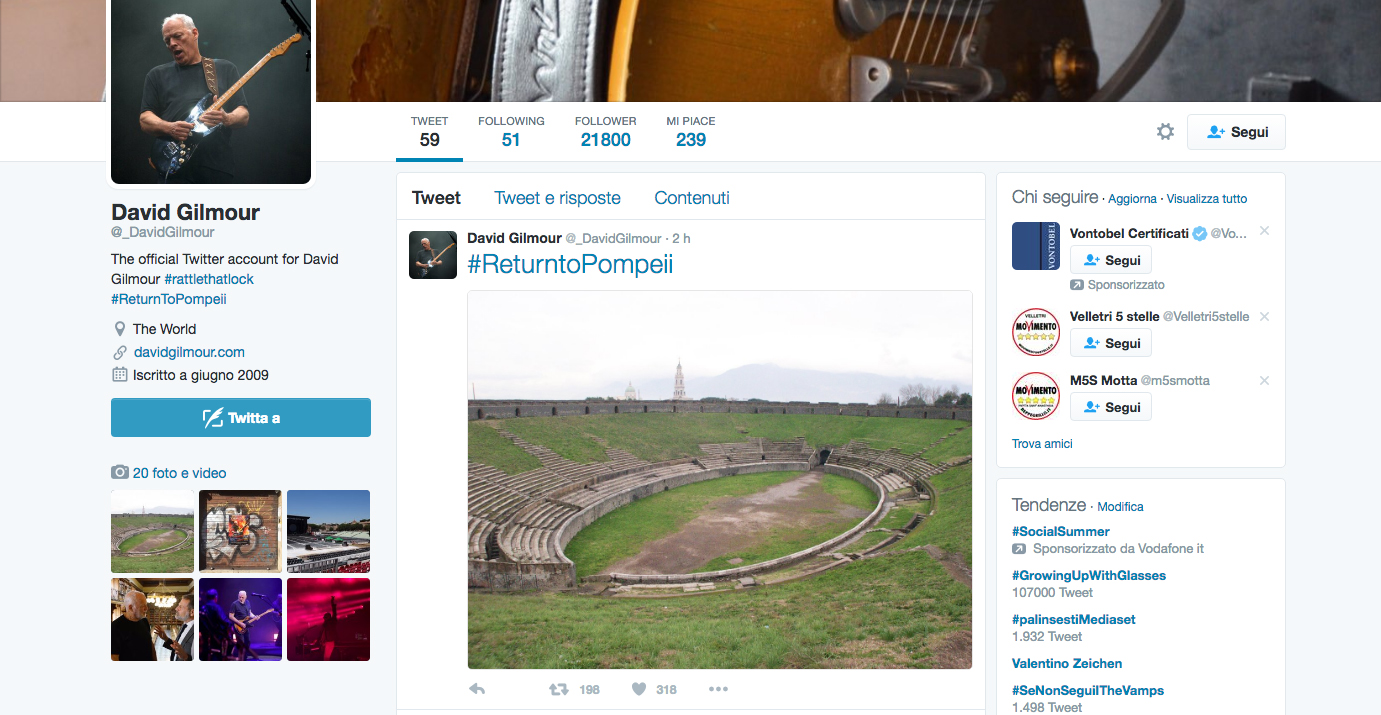1381x715 pixels.
Task: Open graffiti wall photo thumbnail in media grid
Action: [x=240, y=531]
